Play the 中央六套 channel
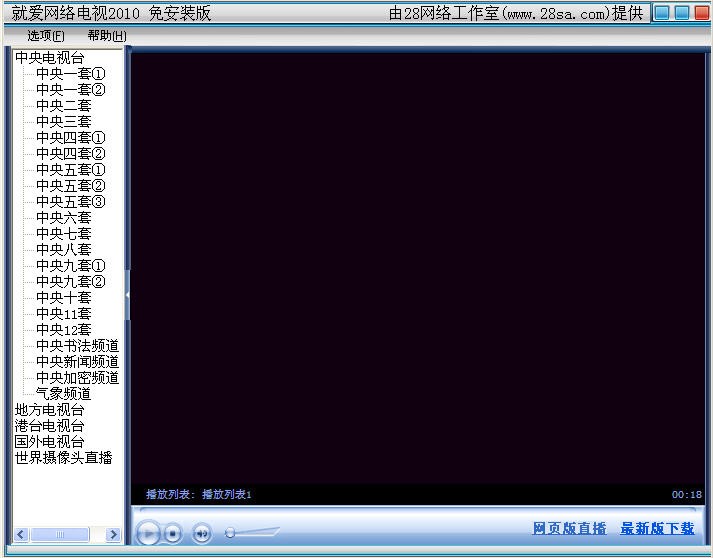Image resolution: width=713 pixels, height=558 pixels. (64, 217)
